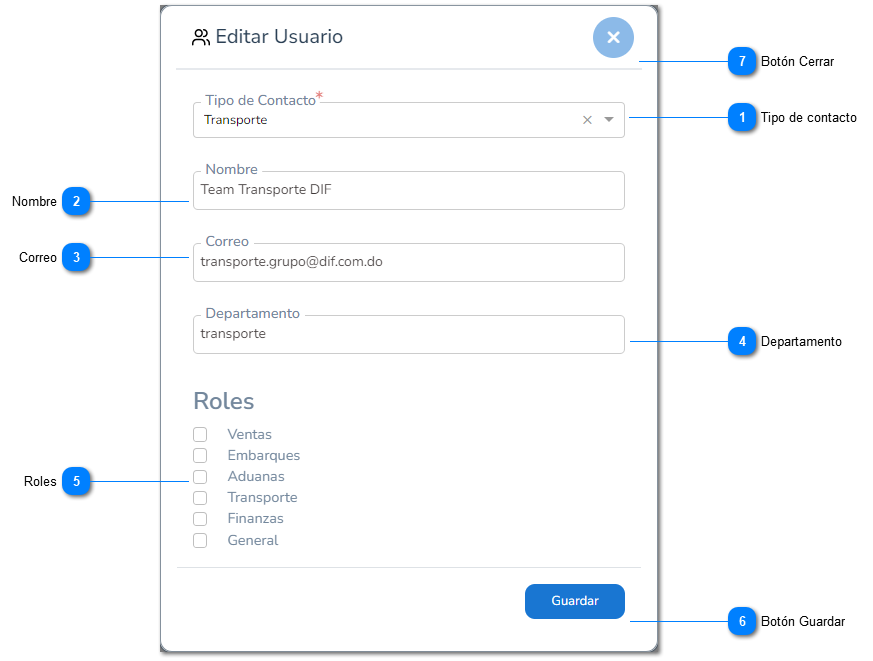Click the numbered badge 1 annotation
Viewport: 873px width, 661px height.
coord(742,117)
